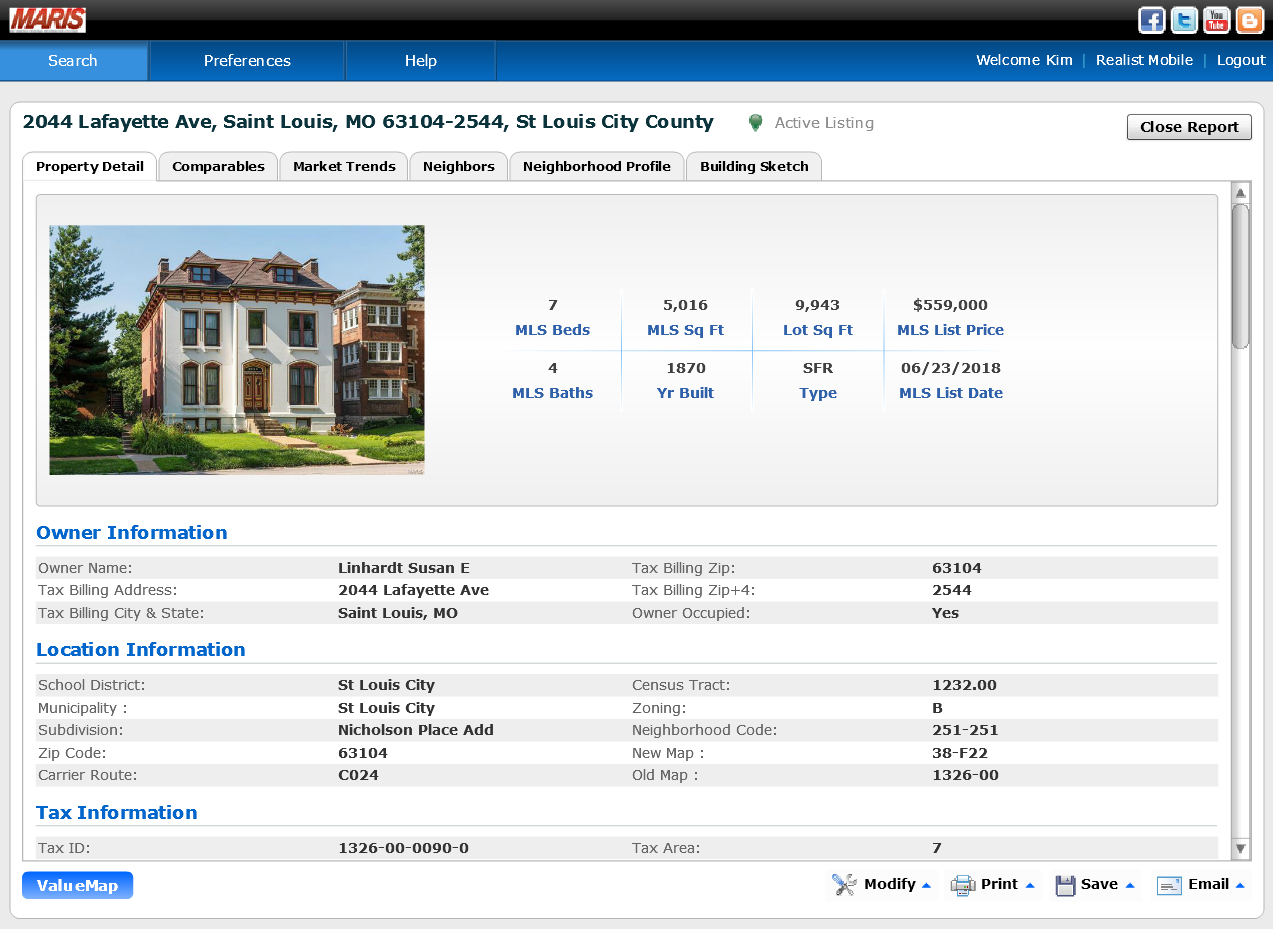This screenshot has width=1273, height=929.
Task: Click the Modify tools icon
Action: pos(845,885)
